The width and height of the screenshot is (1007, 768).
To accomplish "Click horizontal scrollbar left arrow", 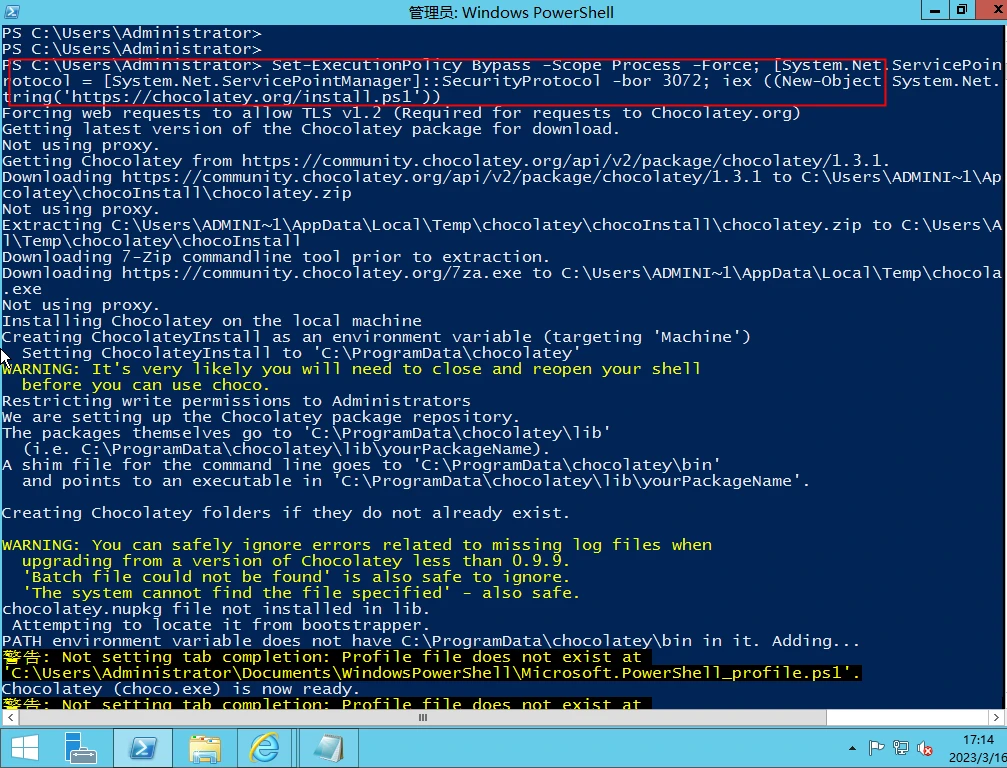I will (10, 717).
